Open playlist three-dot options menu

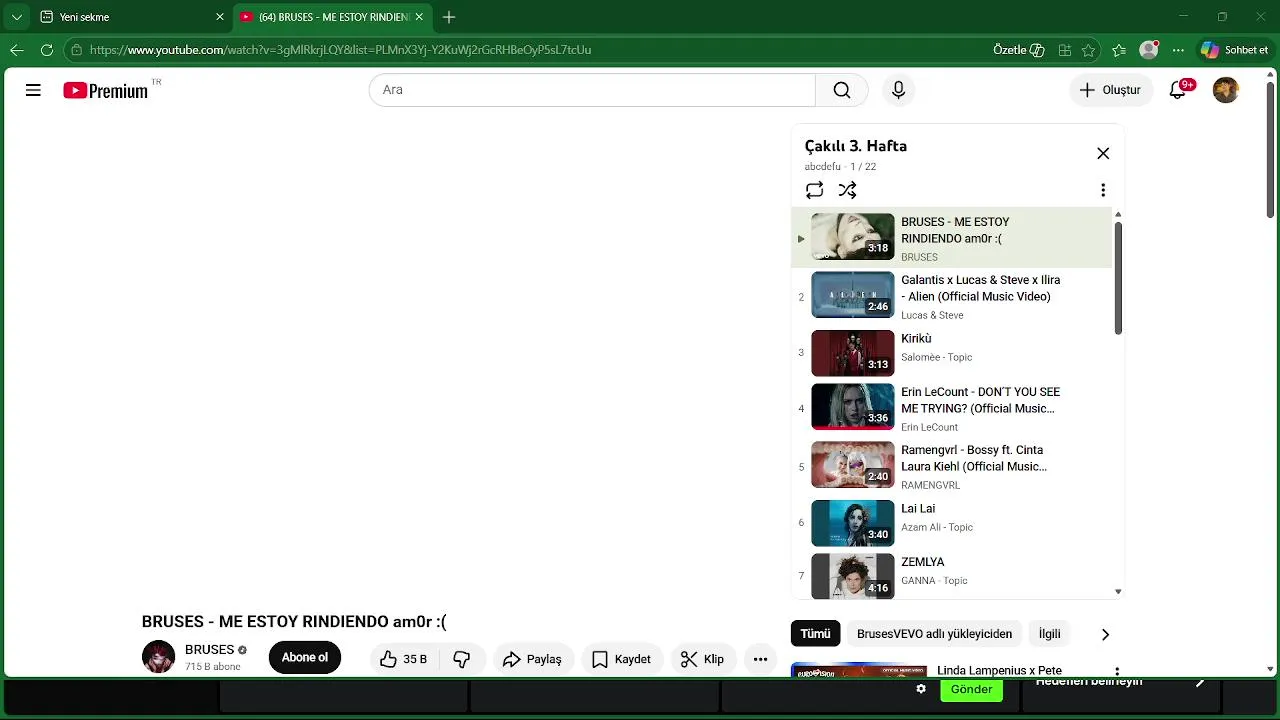[1103, 190]
